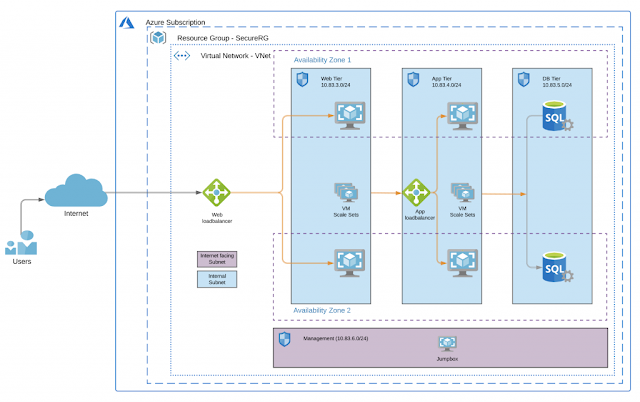This screenshot has width=640, height=402.
Task: Select the App Tier VM Scale Sets icon
Action: coord(461,192)
